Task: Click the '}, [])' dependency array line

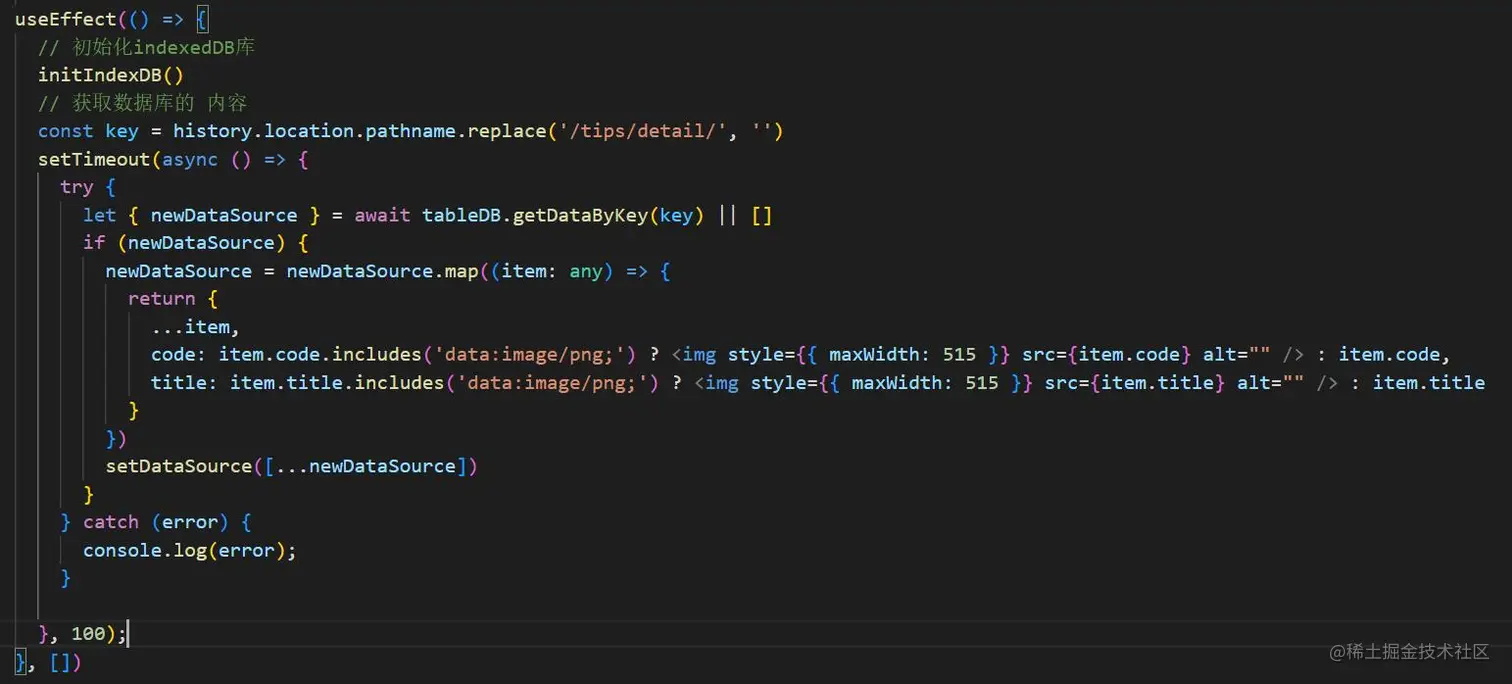Action: tap(48, 661)
